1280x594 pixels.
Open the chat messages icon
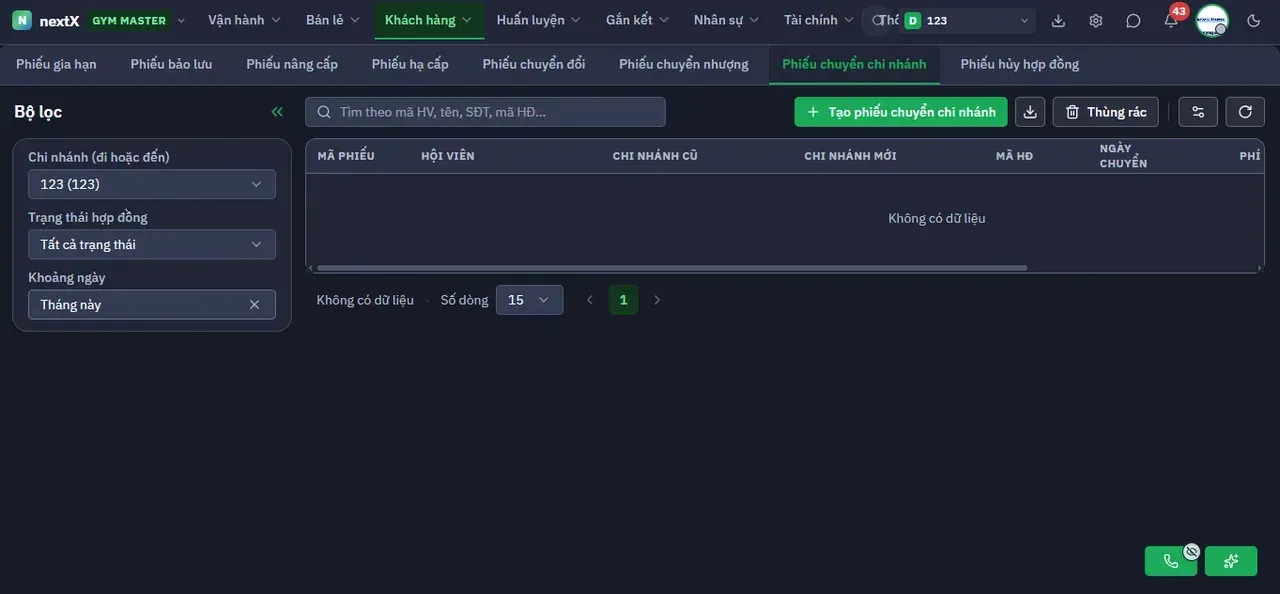coord(1133,20)
